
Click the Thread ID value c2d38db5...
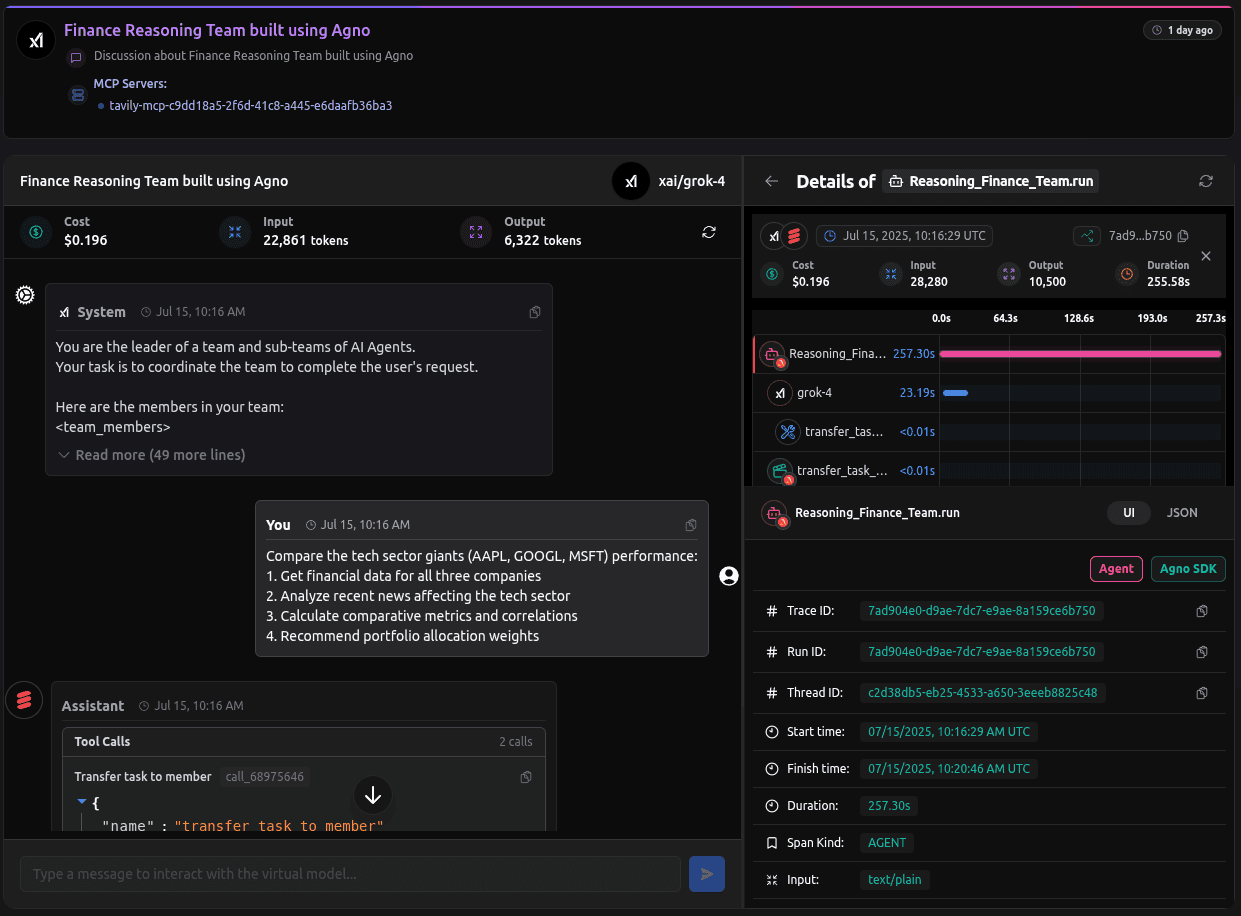click(x=983, y=692)
